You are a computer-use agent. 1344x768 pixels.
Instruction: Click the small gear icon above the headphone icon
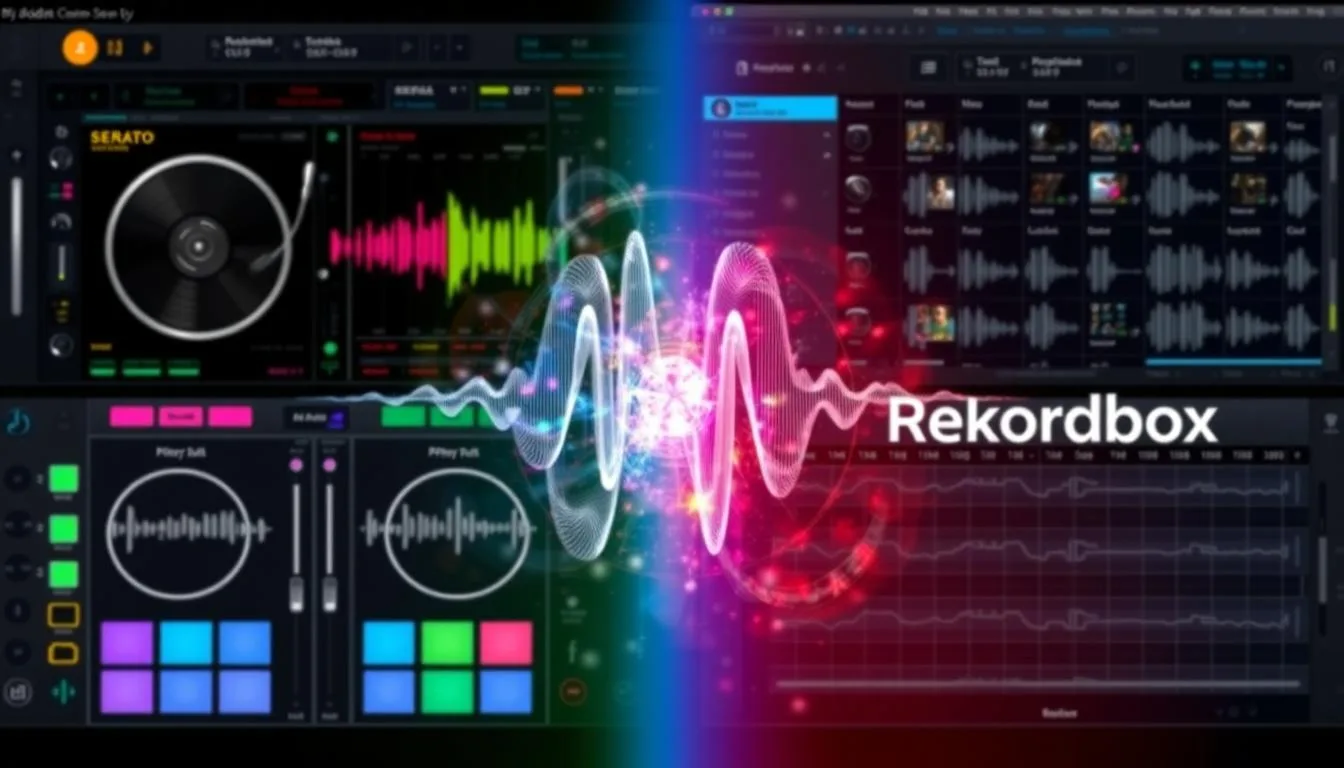[x=60, y=131]
